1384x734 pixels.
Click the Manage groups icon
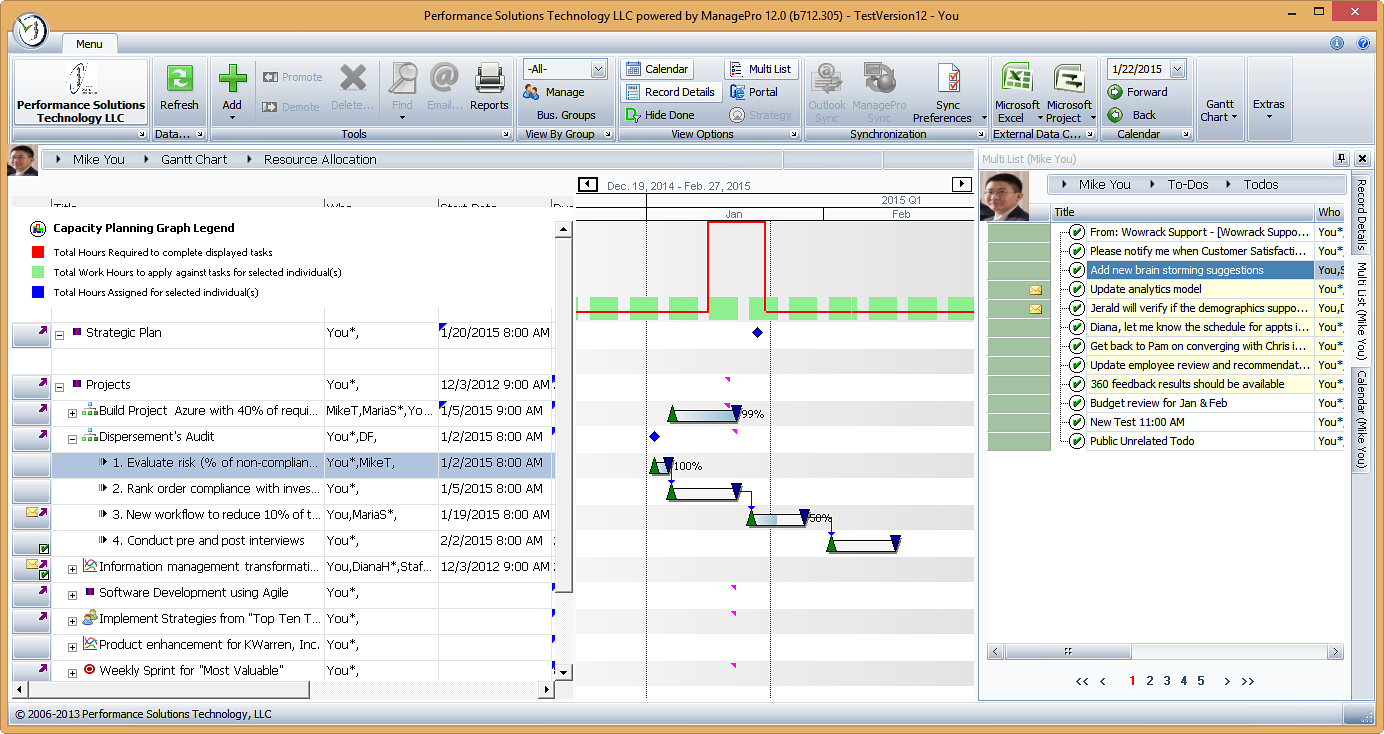click(x=531, y=92)
